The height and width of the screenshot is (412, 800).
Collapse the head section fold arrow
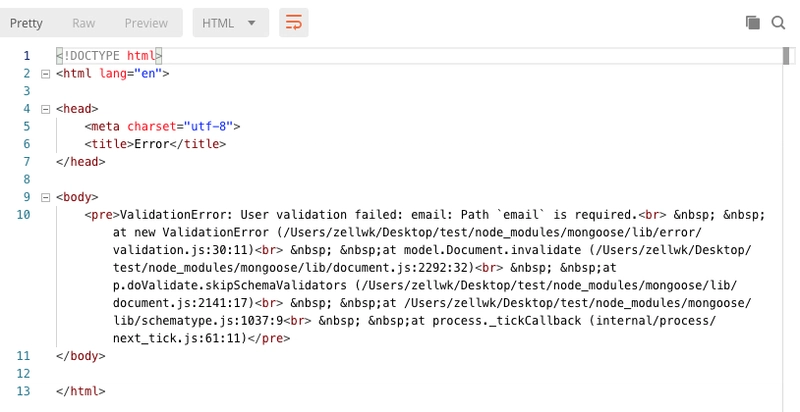pos(45,109)
